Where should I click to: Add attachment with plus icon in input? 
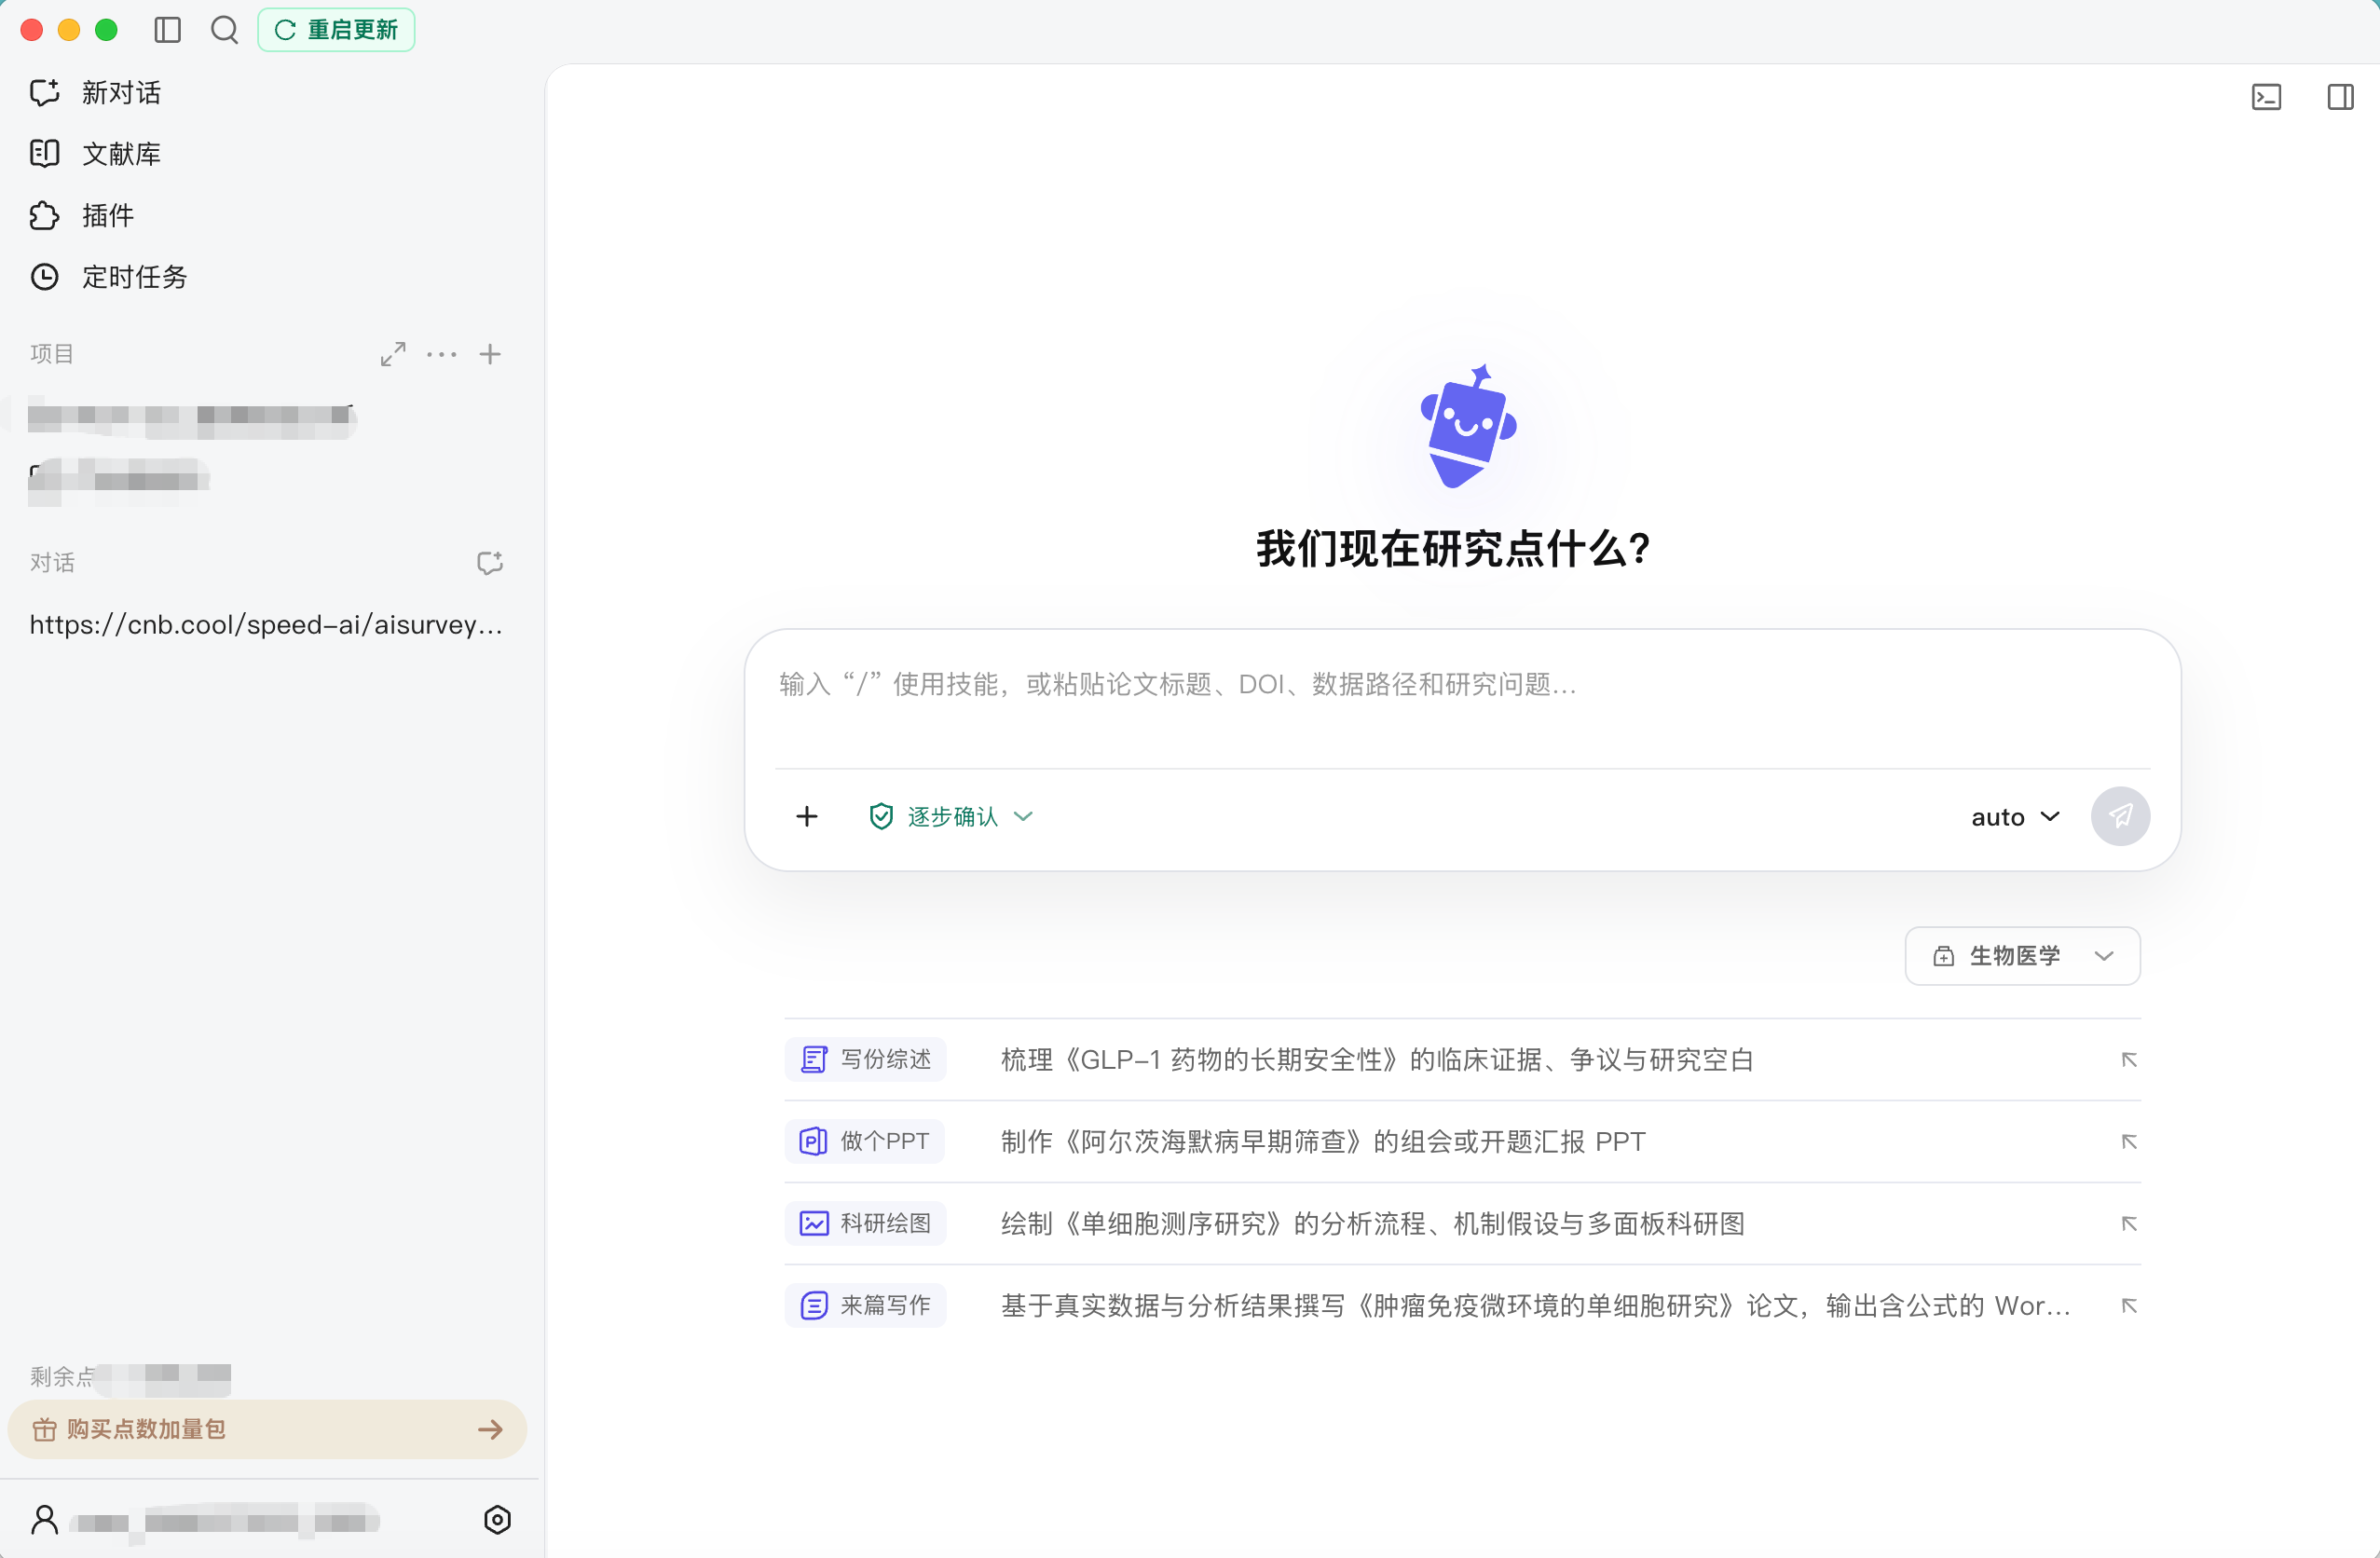click(807, 817)
